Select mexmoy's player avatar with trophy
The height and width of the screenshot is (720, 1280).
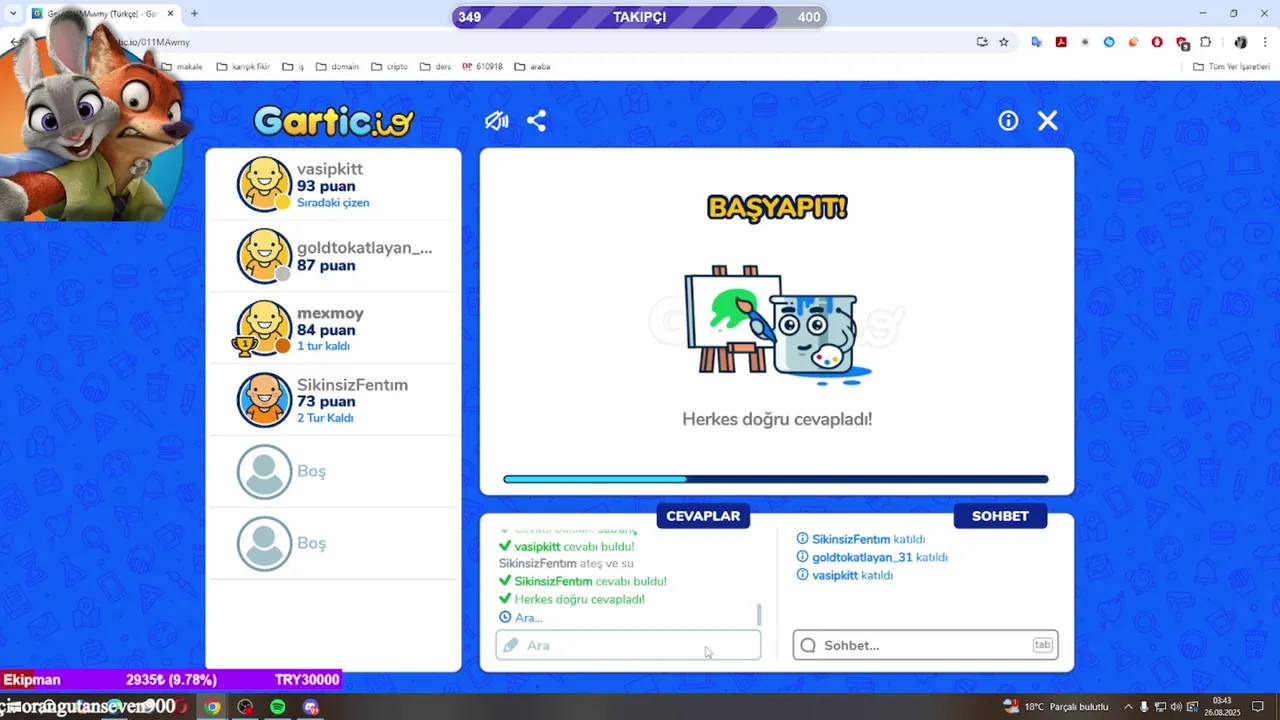click(x=264, y=328)
